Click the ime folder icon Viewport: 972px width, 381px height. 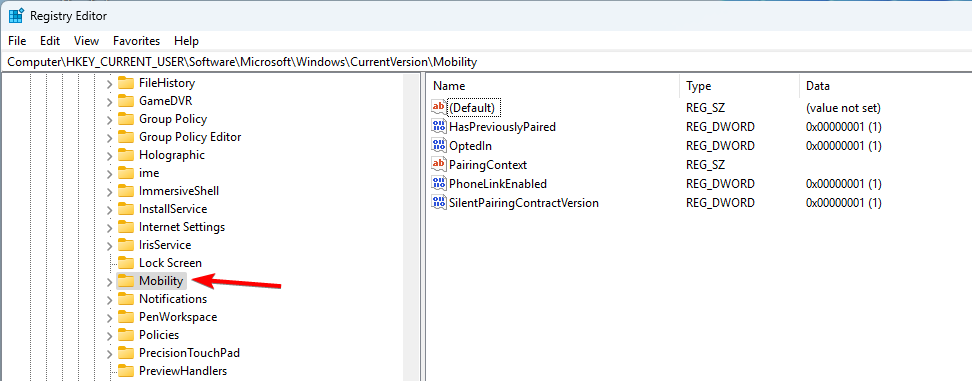(126, 173)
